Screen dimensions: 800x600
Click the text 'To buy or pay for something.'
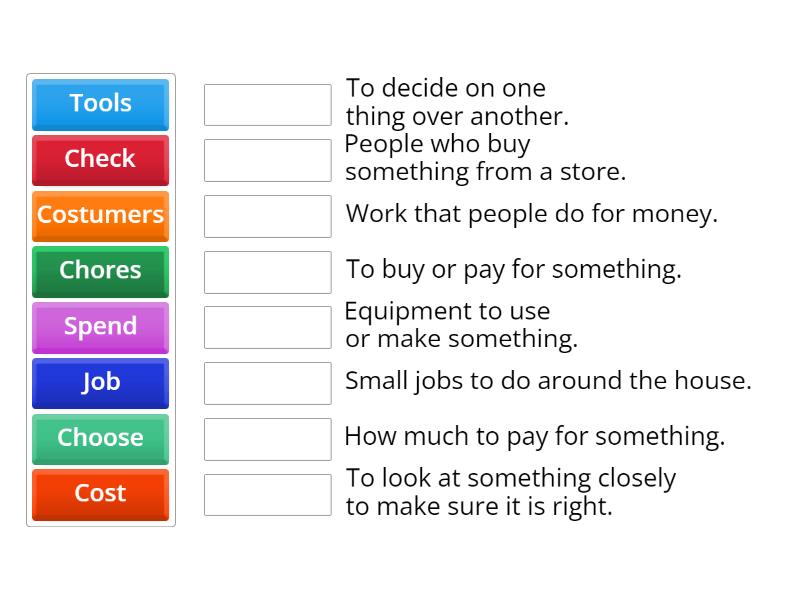(x=514, y=270)
